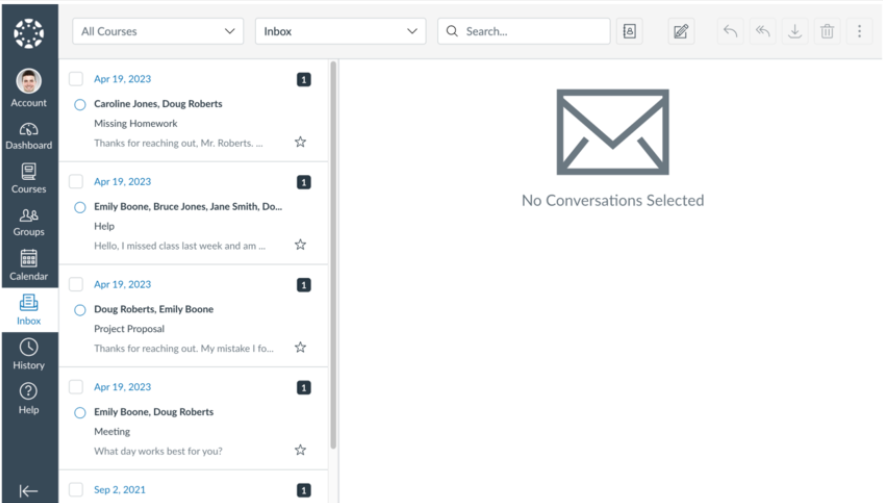This screenshot has height=503, width=883.
Task: Open the more options kebab menu
Action: (x=858, y=32)
